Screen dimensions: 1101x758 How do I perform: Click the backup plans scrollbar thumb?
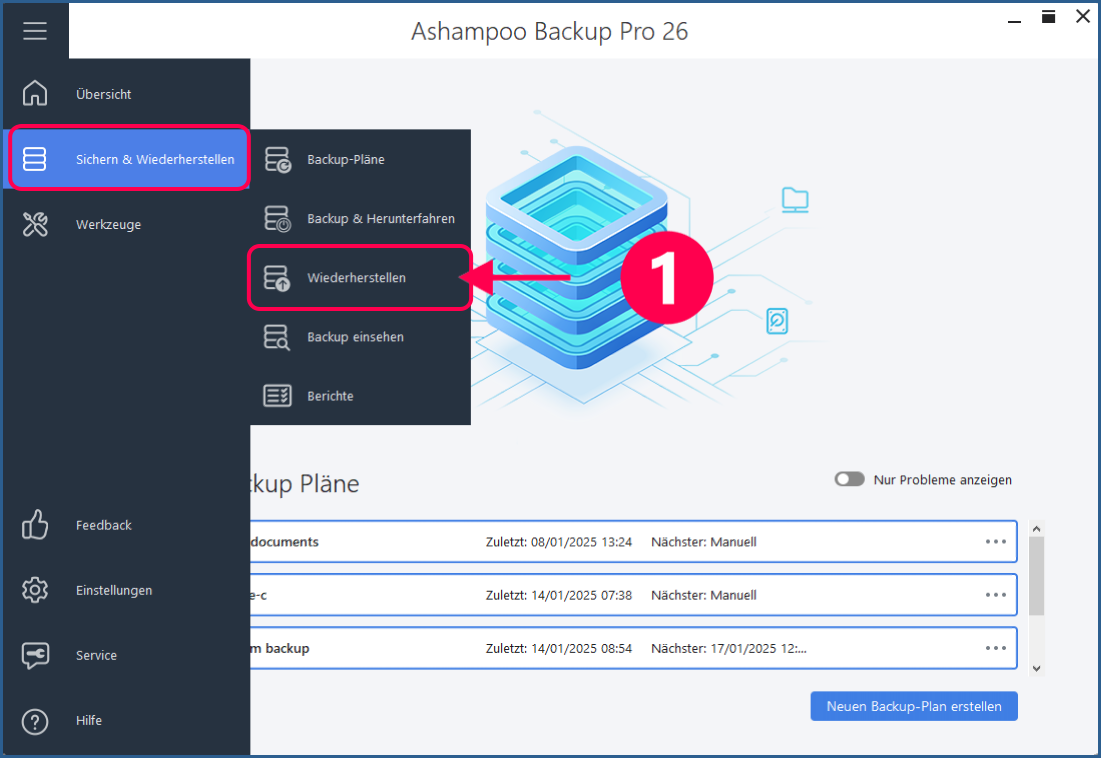(1036, 576)
